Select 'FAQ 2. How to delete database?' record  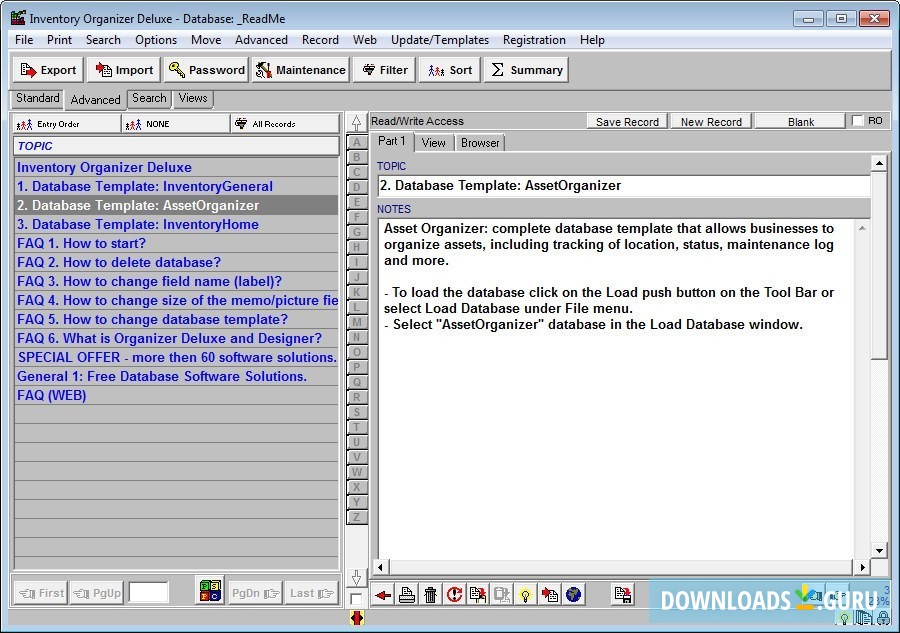click(177, 262)
